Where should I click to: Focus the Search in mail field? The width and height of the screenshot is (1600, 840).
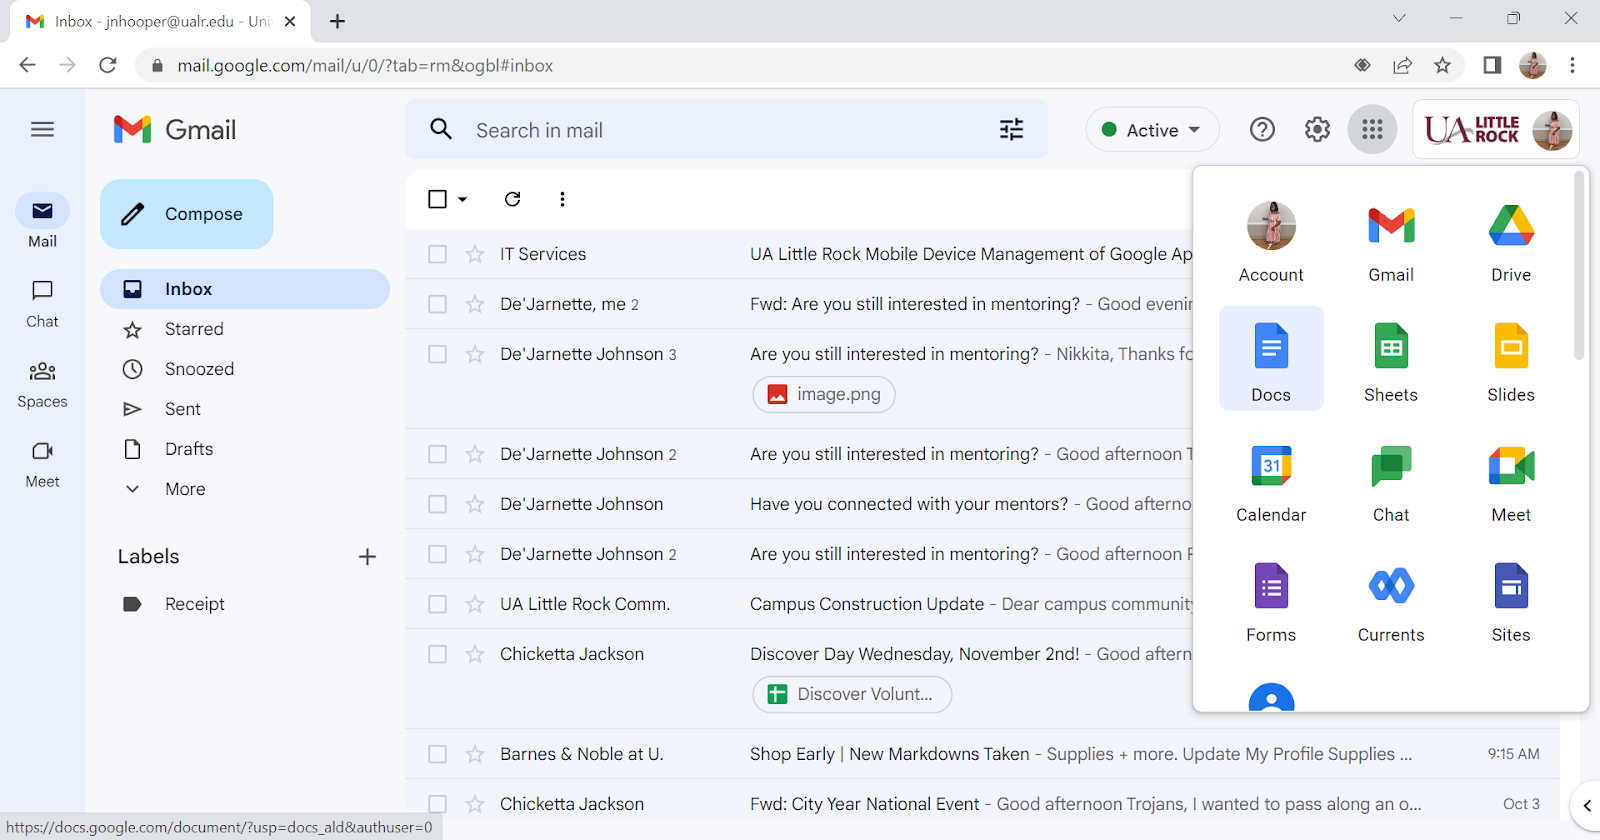tap(726, 130)
